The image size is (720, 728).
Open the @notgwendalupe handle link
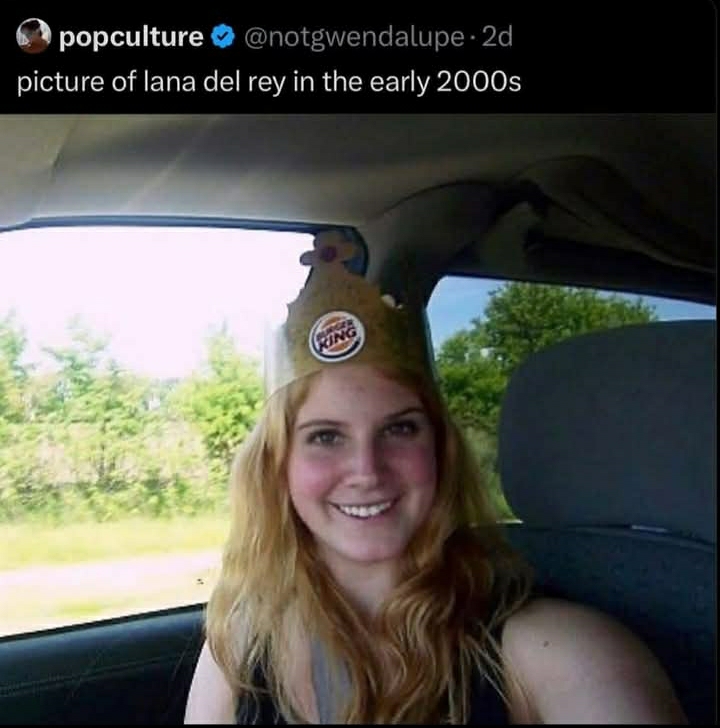(354, 37)
